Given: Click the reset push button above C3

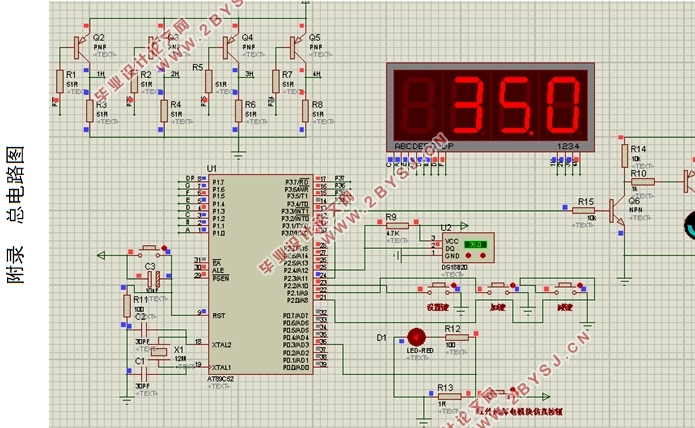Looking at the screenshot, I should click(x=150, y=250).
